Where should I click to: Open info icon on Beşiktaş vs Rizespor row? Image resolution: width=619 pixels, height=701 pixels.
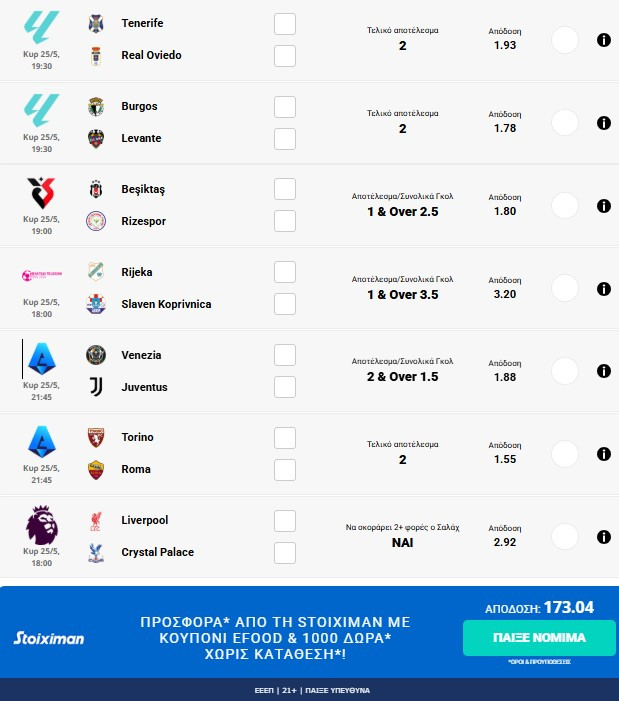[603, 206]
